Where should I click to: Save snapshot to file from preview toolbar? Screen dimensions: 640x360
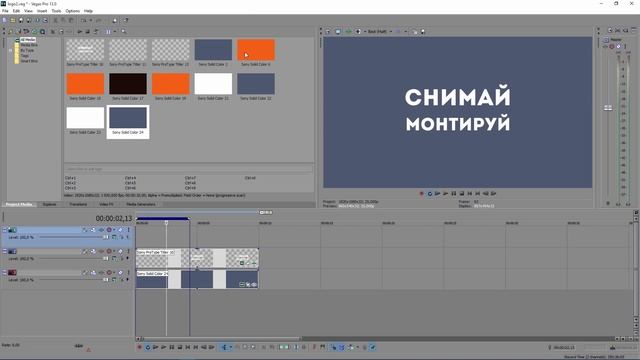coord(422,31)
